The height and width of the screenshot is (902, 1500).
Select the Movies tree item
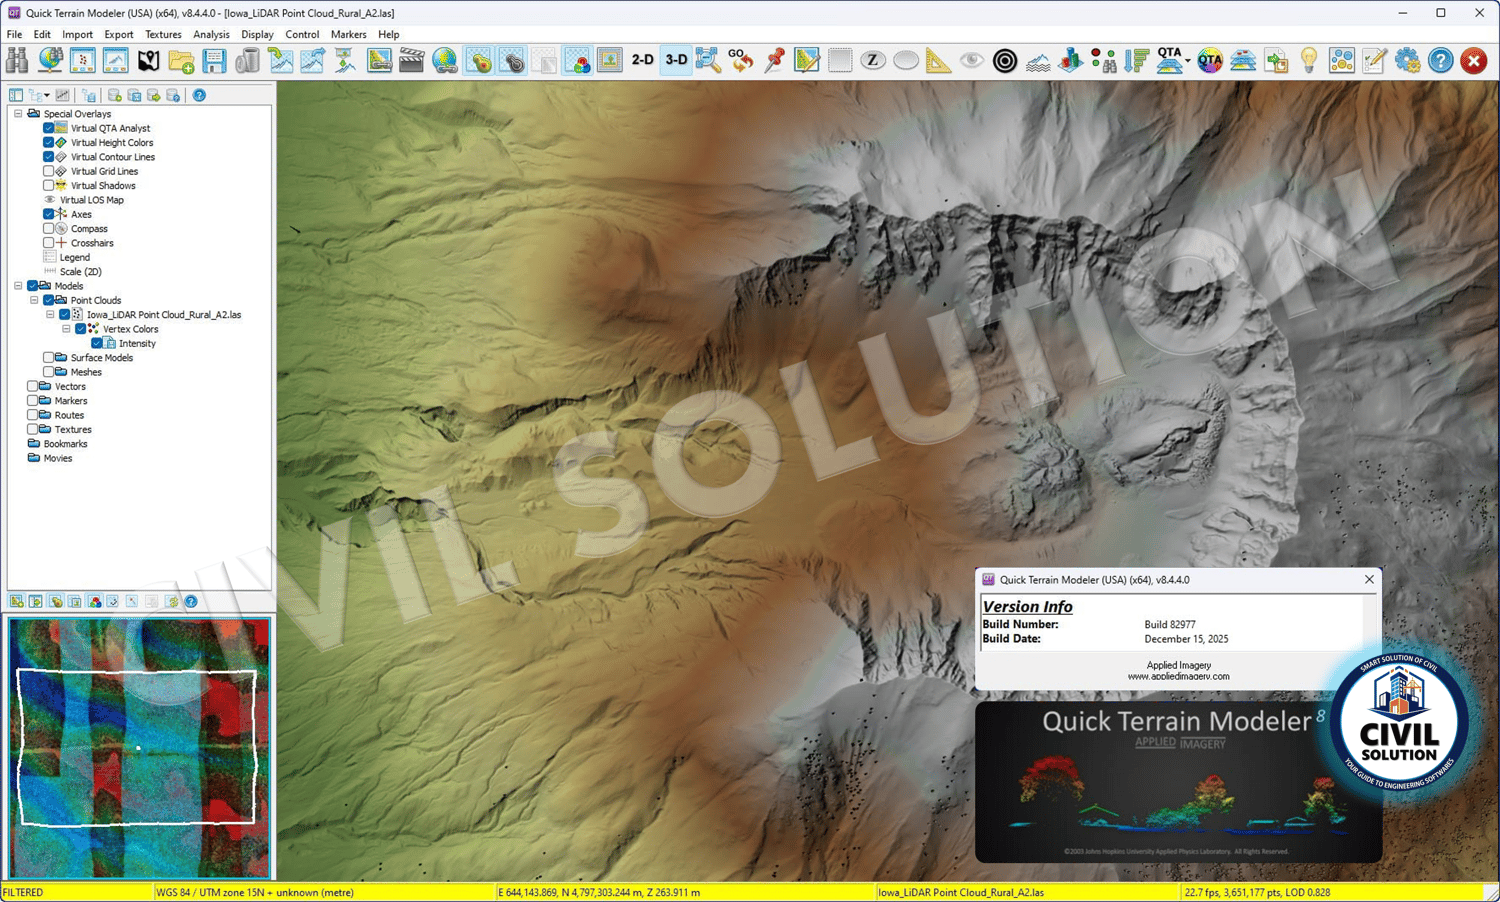(58, 458)
